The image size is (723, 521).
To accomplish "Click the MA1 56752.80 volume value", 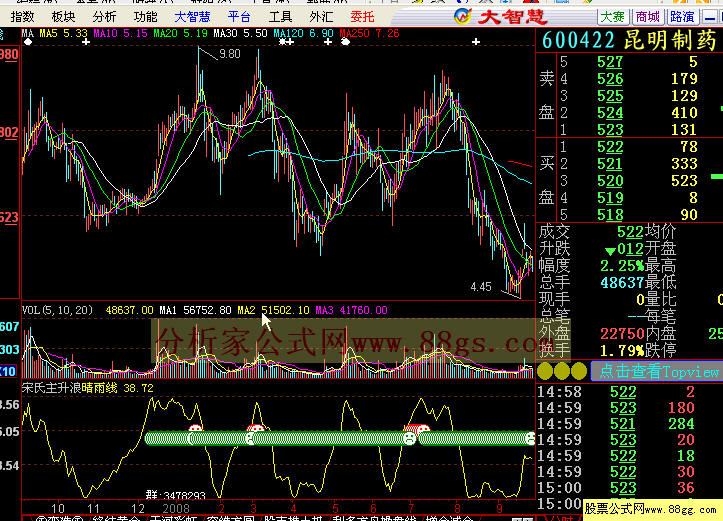I will [196, 310].
